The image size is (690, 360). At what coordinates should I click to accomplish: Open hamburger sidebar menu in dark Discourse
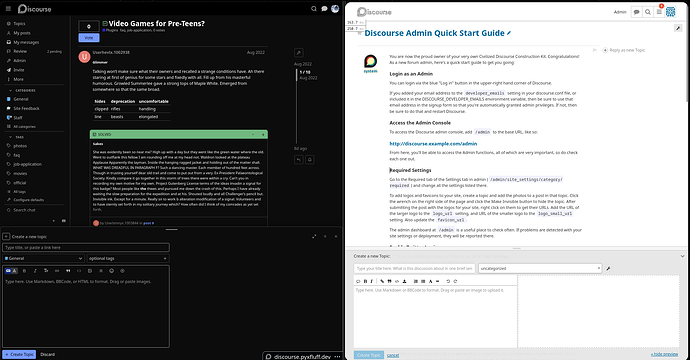point(8,8)
